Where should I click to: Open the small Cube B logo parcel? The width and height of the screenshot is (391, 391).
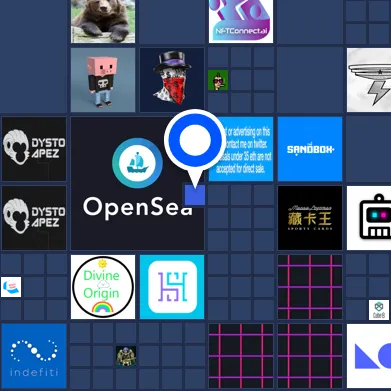tap(379, 310)
